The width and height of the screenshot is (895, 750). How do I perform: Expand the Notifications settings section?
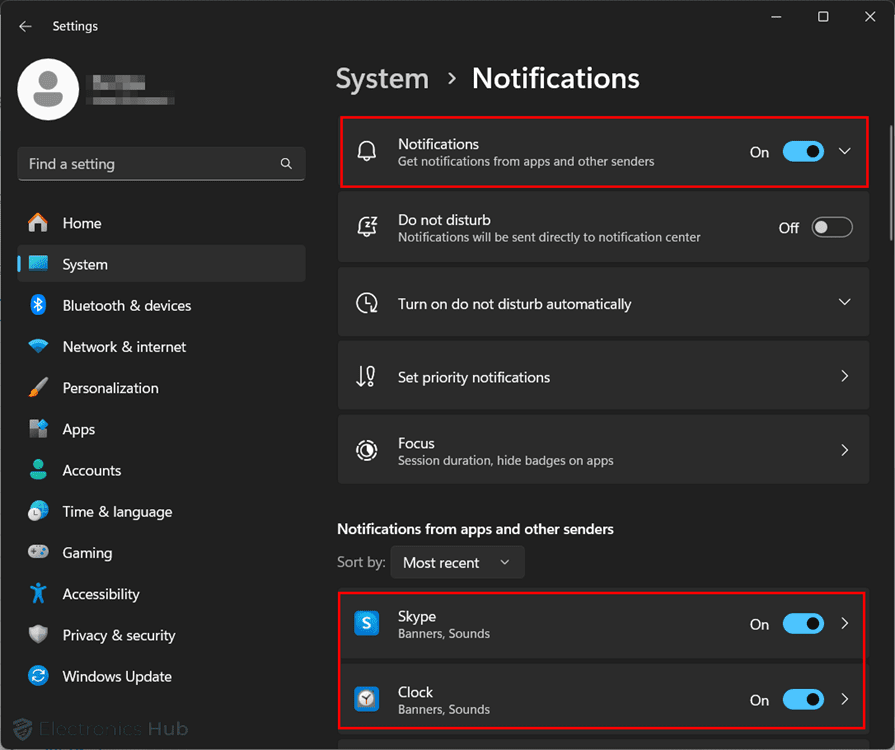846,151
